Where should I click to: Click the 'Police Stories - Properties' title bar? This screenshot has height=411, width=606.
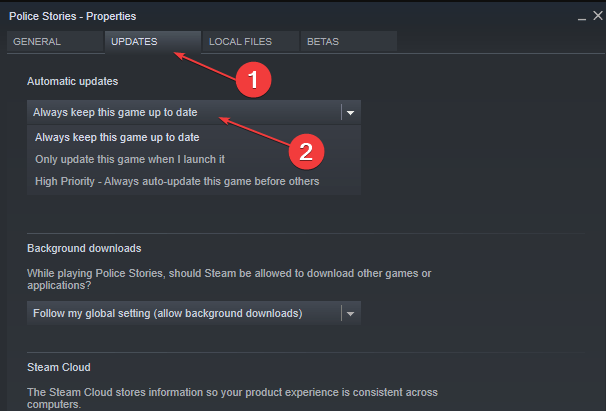(x=73, y=16)
